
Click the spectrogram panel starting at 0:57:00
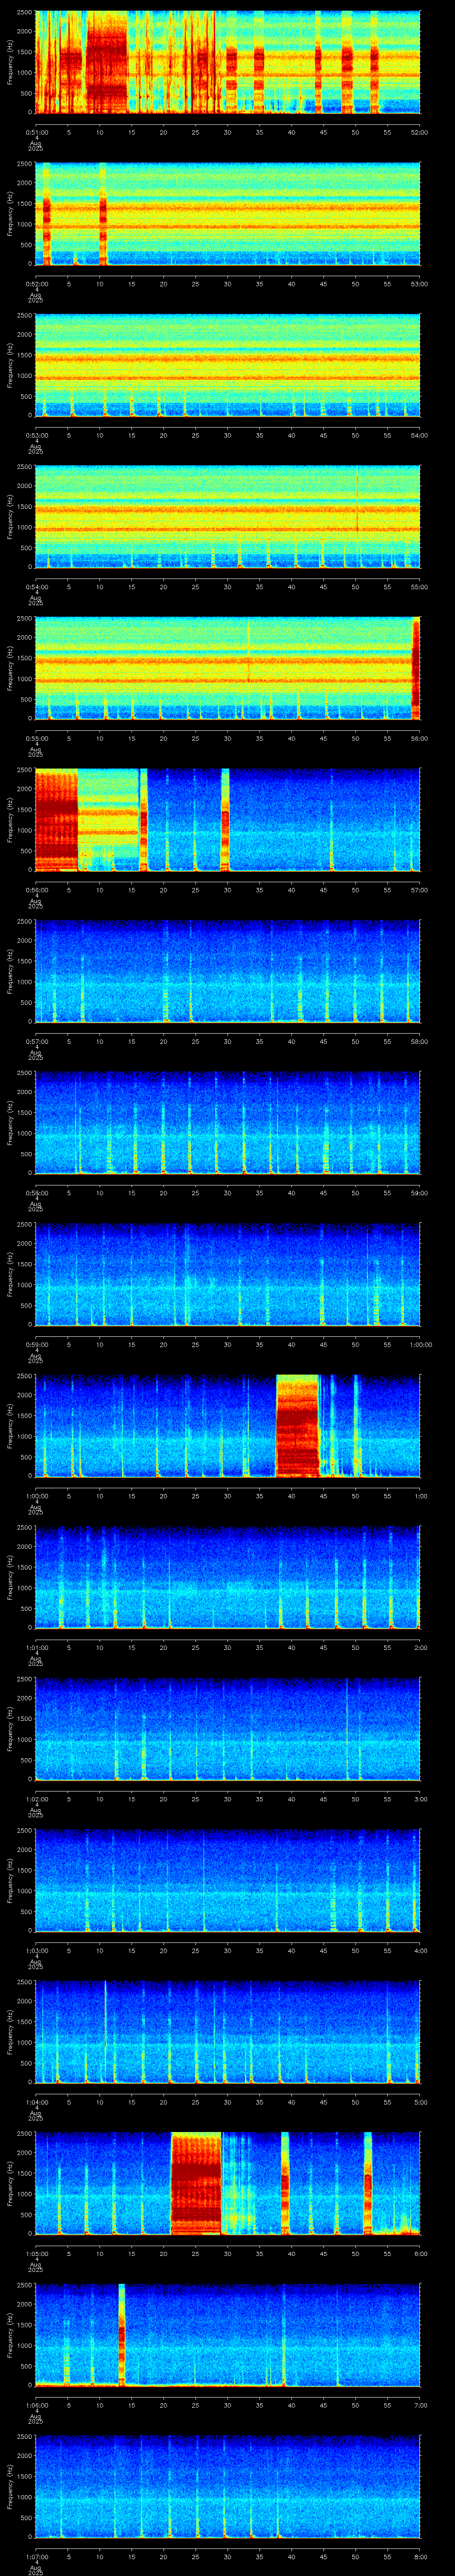click(227, 971)
